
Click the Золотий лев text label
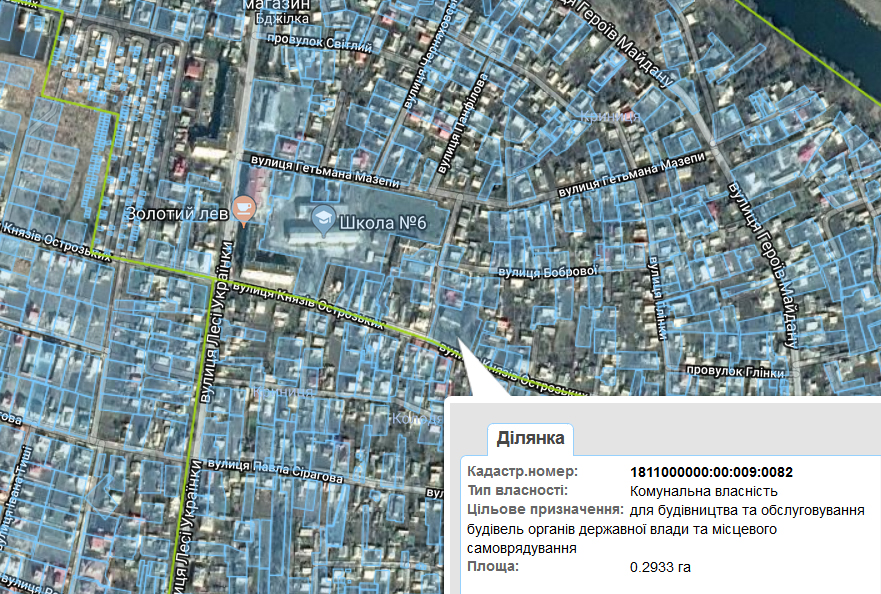176,214
